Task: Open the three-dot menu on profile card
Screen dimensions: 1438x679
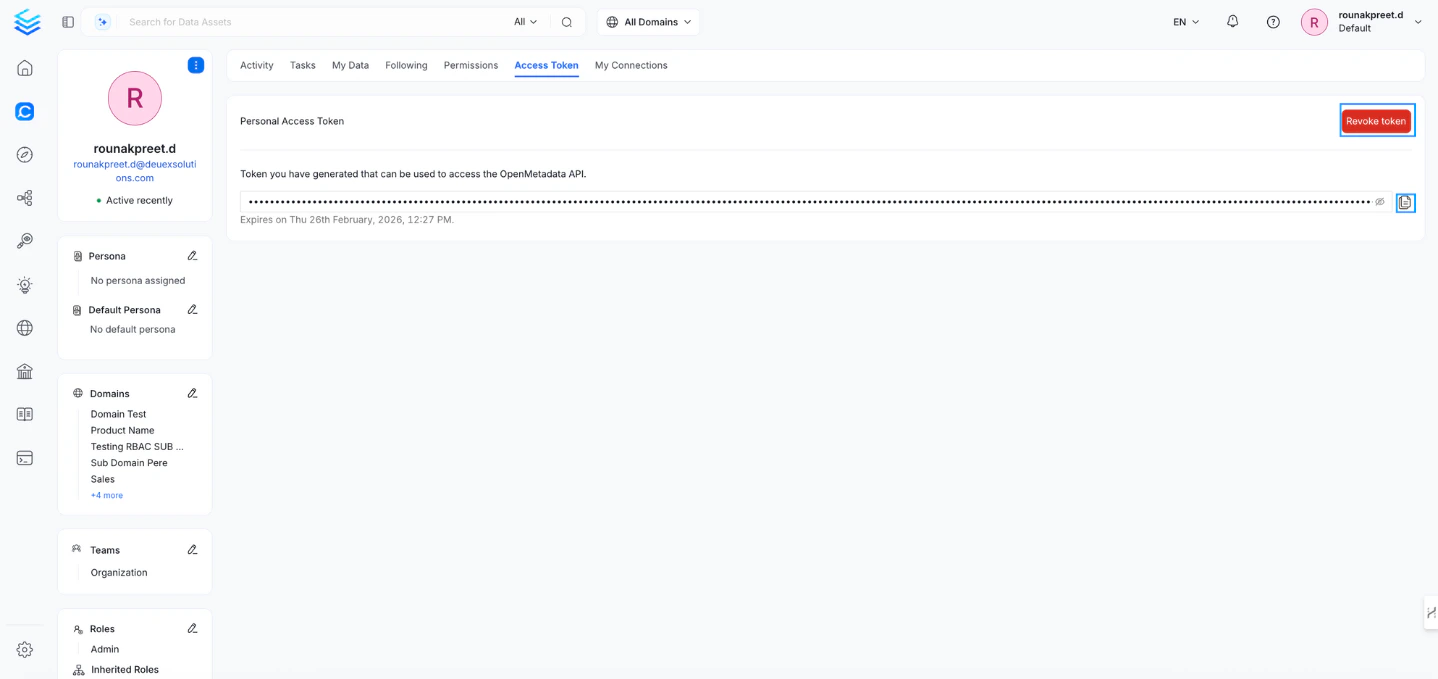Action: pos(196,65)
